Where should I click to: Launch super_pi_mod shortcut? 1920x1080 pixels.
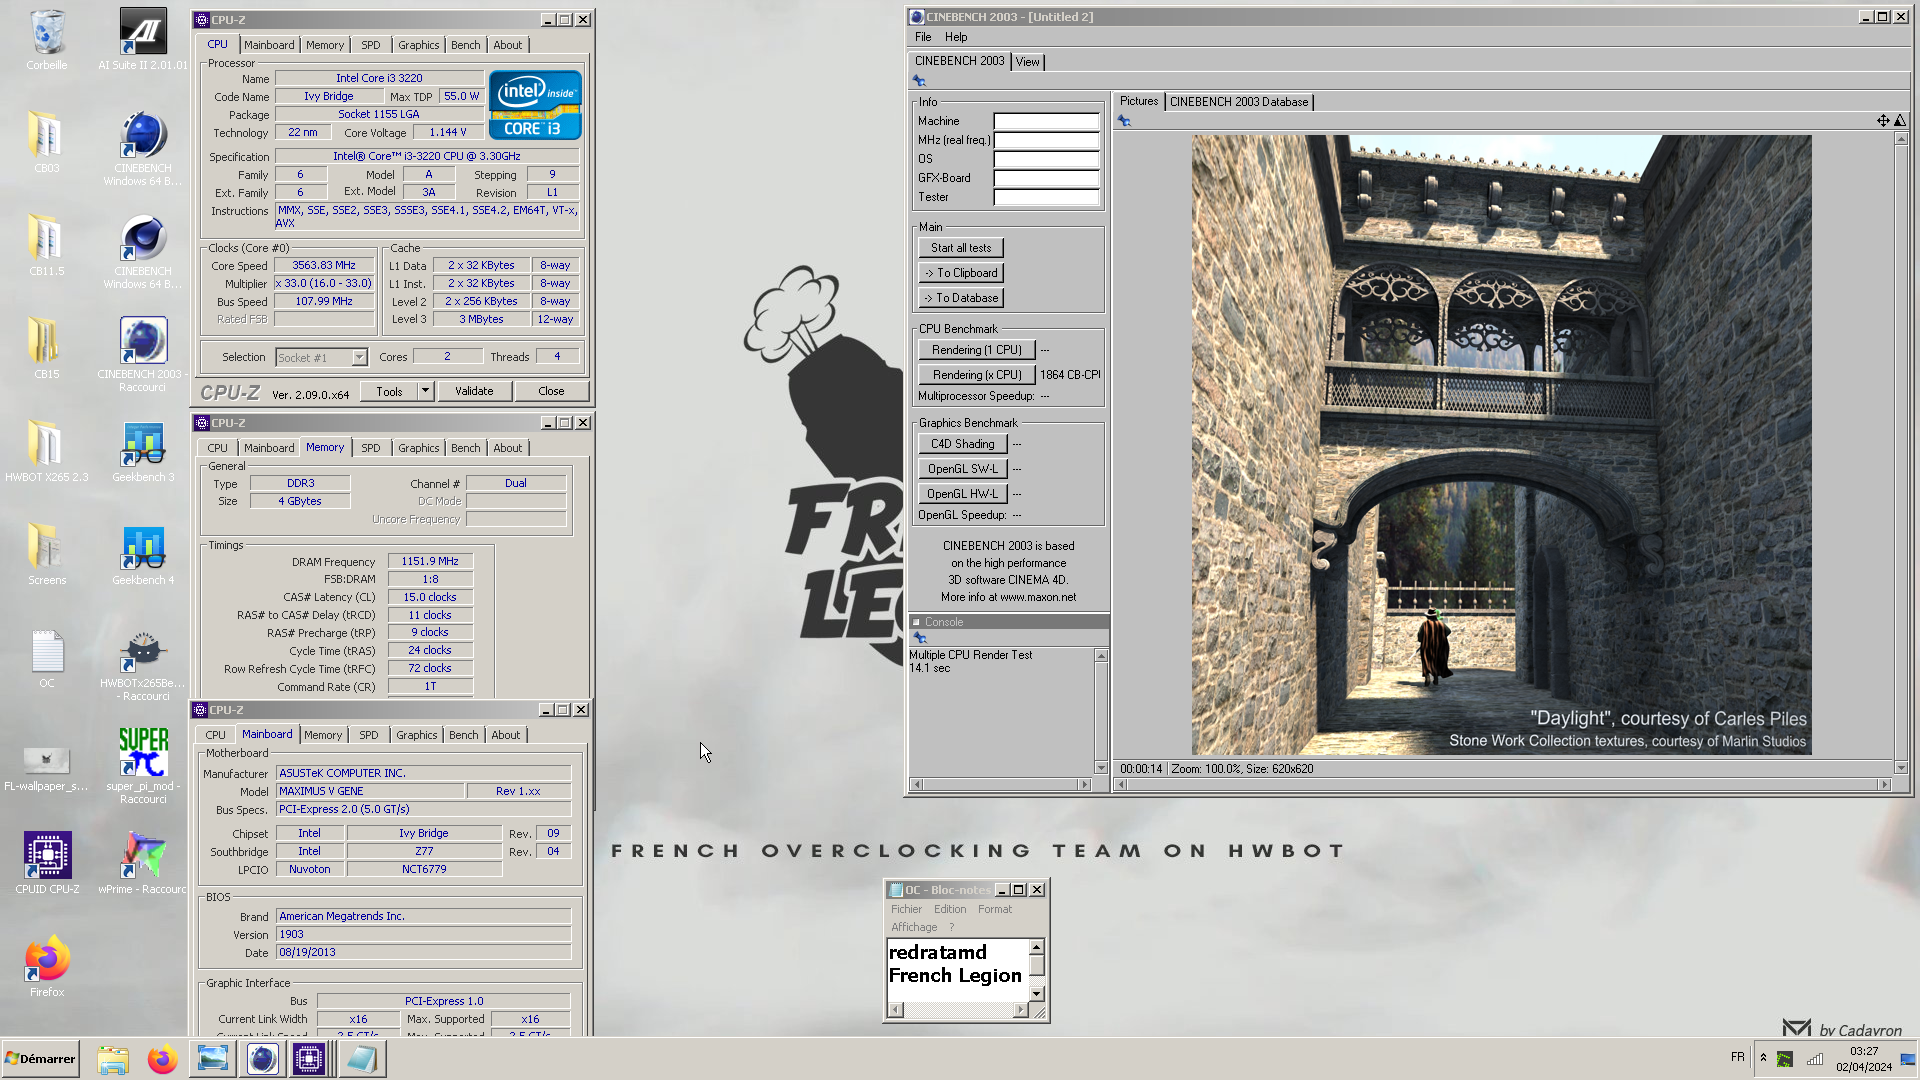pyautogui.click(x=143, y=766)
